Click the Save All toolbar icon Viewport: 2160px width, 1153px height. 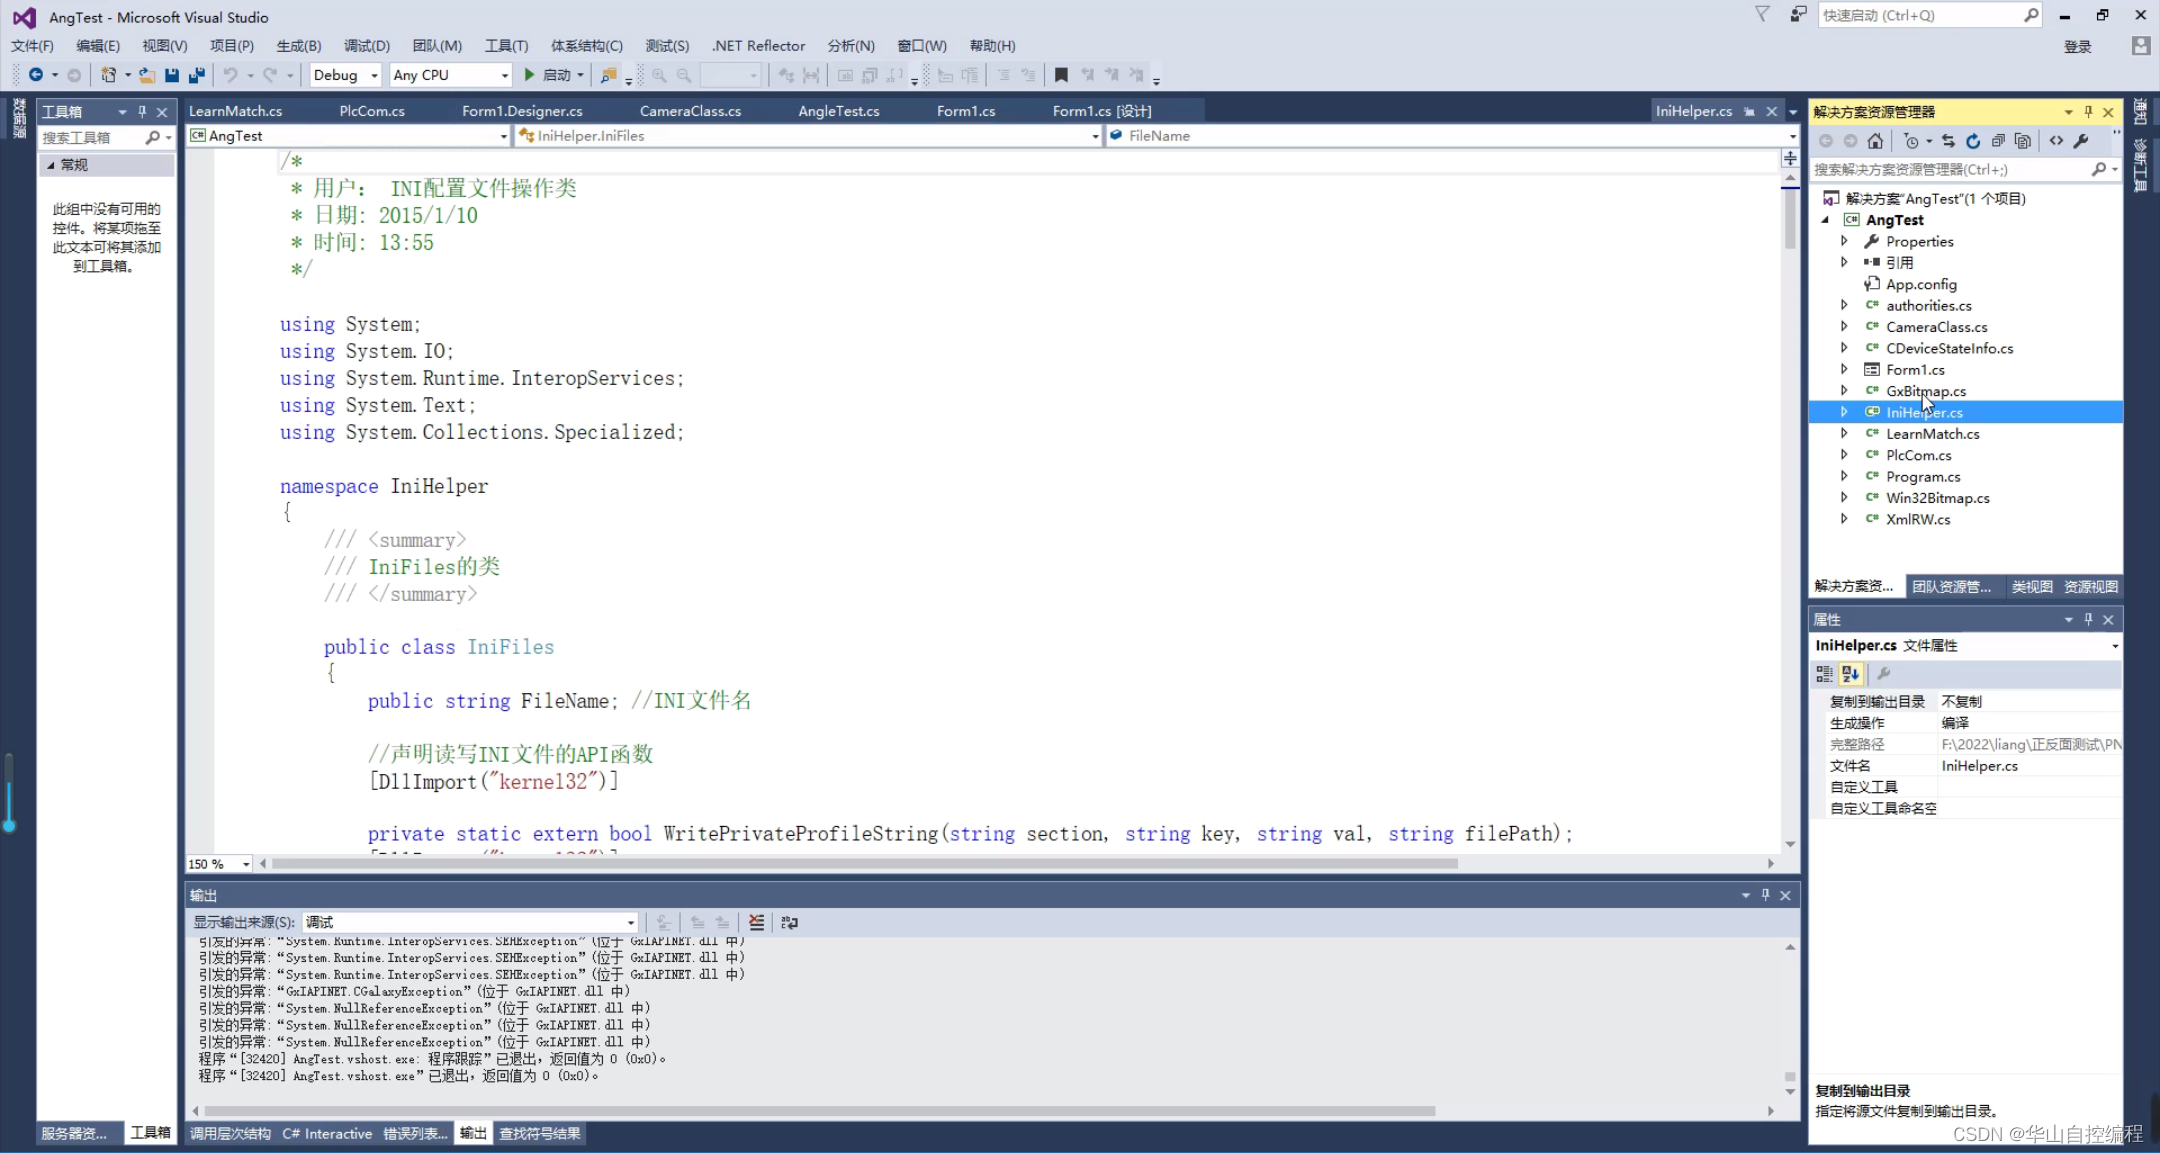pos(197,75)
